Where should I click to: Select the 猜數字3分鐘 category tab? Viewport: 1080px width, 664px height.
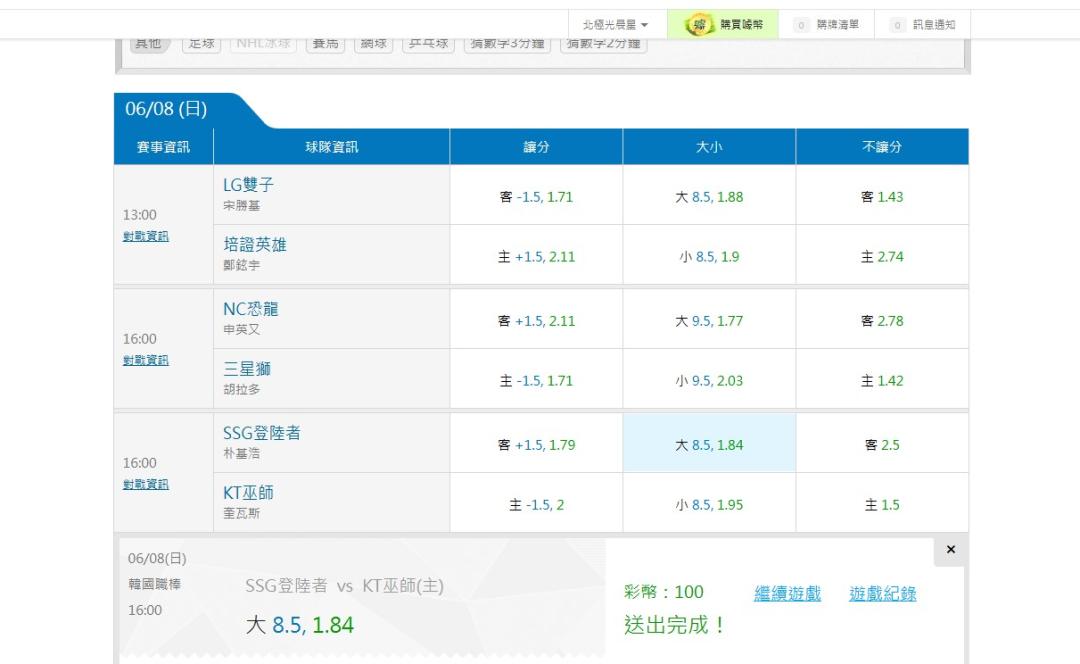pyautogui.click(x=507, y=45)
